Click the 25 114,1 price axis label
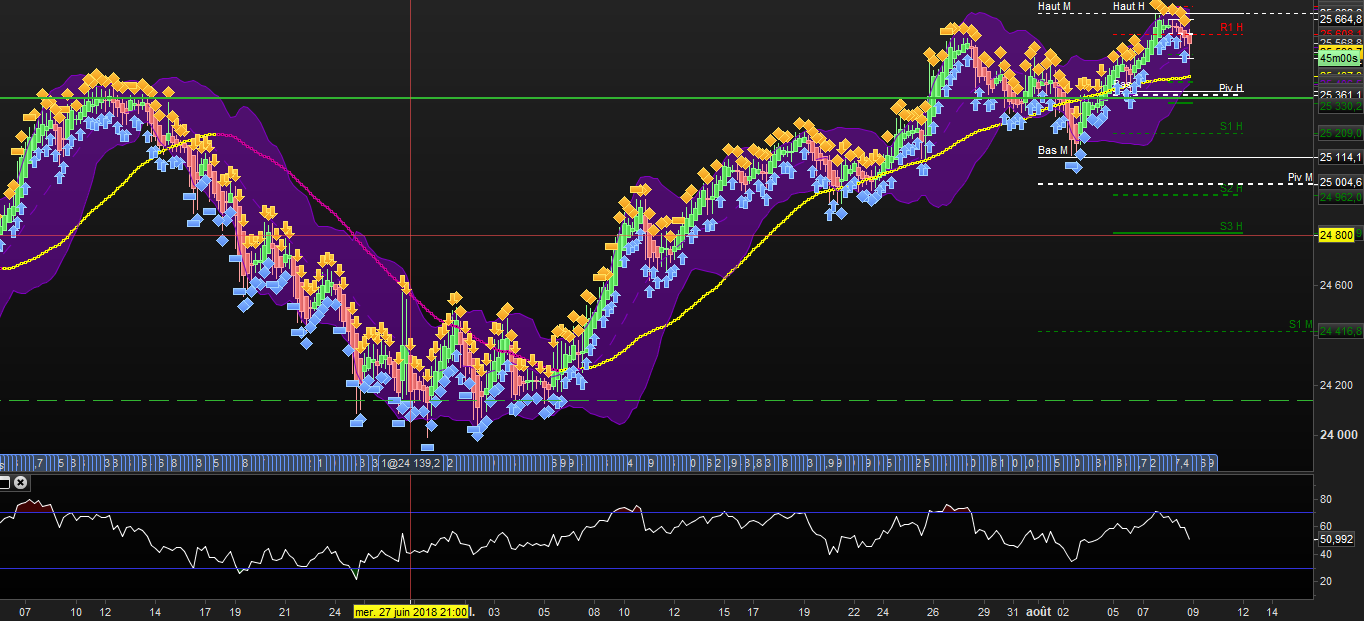1364x621 pixels. point(1338,157)
